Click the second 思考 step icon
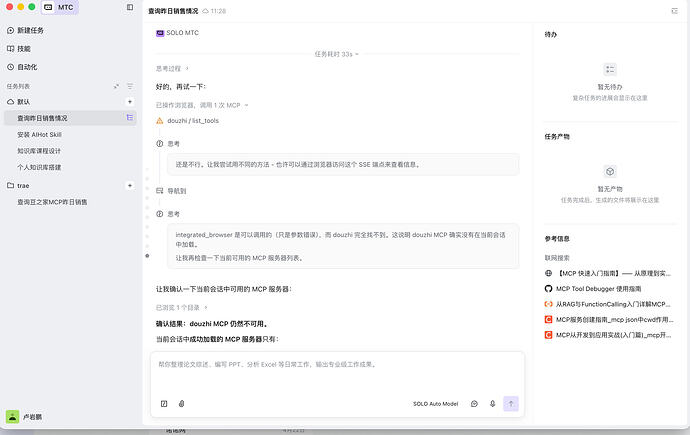Screen dimensions: 690x435 [160, 214]
